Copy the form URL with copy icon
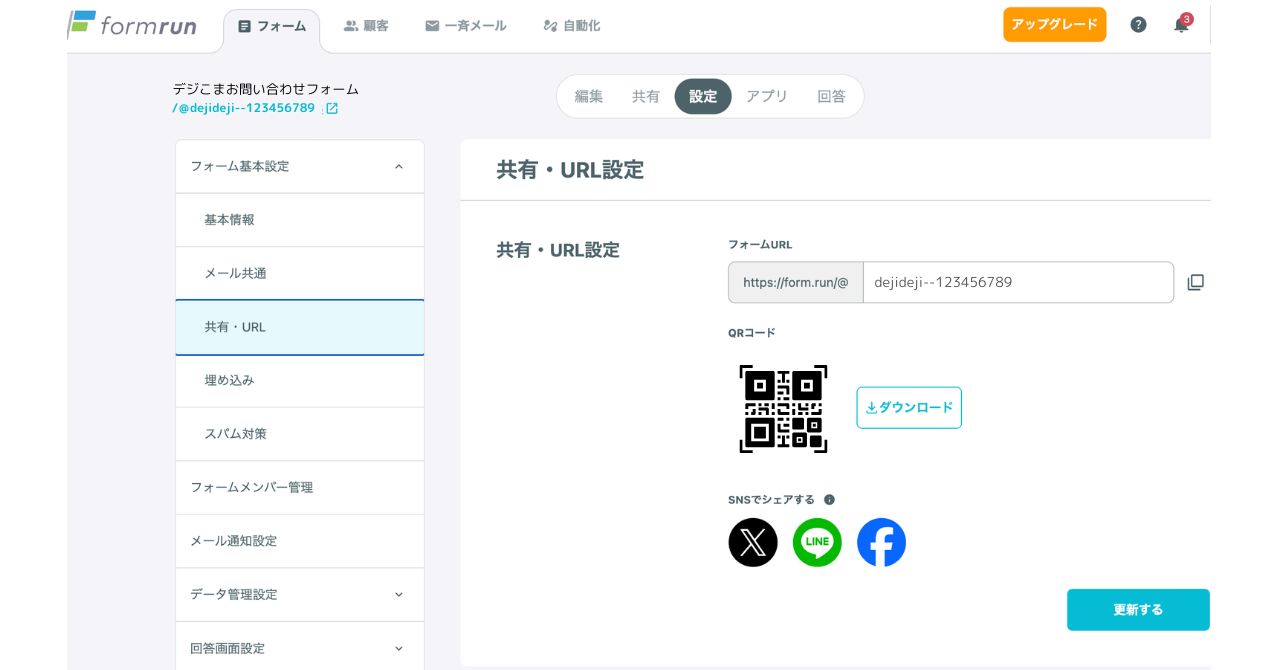 pos(1195,282)
